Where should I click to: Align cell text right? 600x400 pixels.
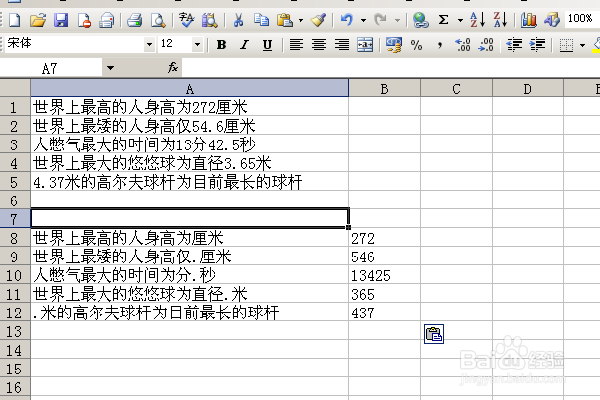point(342,45)
